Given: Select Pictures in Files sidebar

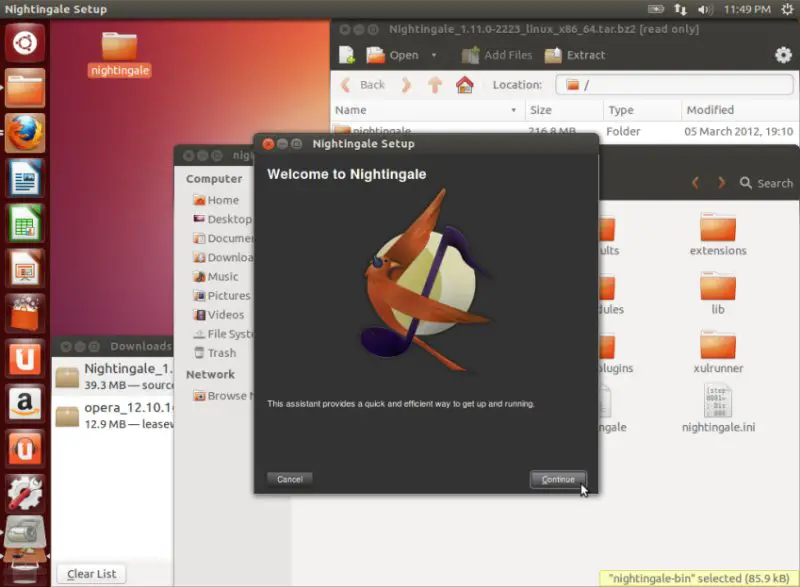Looking at the screenshot, I should 222,295.
